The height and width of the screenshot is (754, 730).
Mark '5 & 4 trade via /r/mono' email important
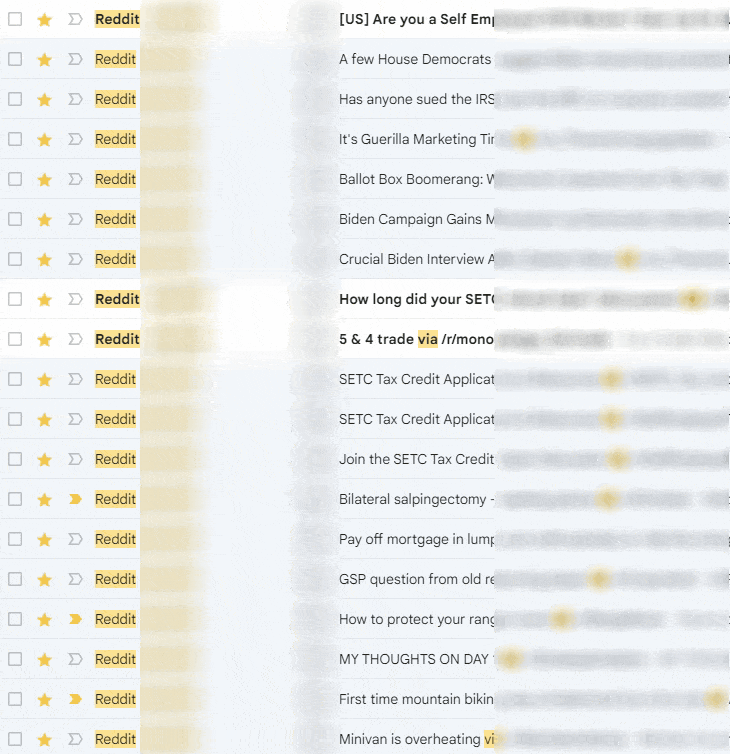(75, 339)
